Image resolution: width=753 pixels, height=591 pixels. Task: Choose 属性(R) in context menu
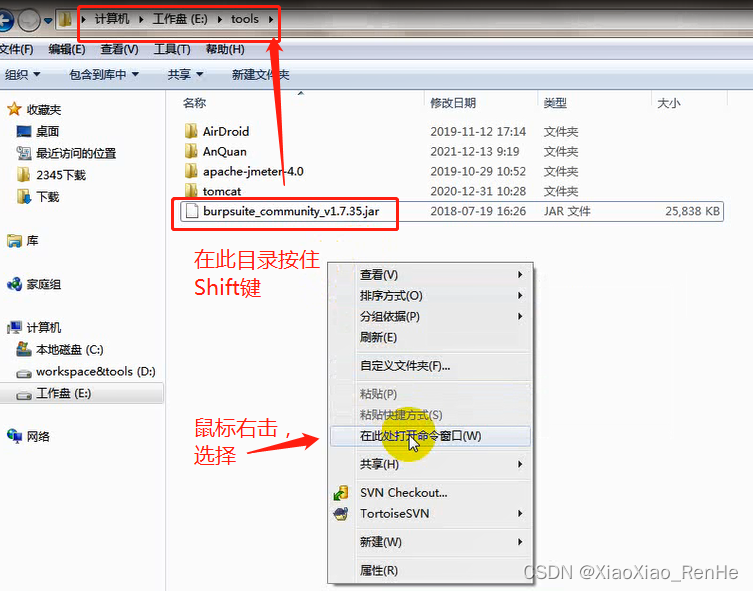pos(430,570)
